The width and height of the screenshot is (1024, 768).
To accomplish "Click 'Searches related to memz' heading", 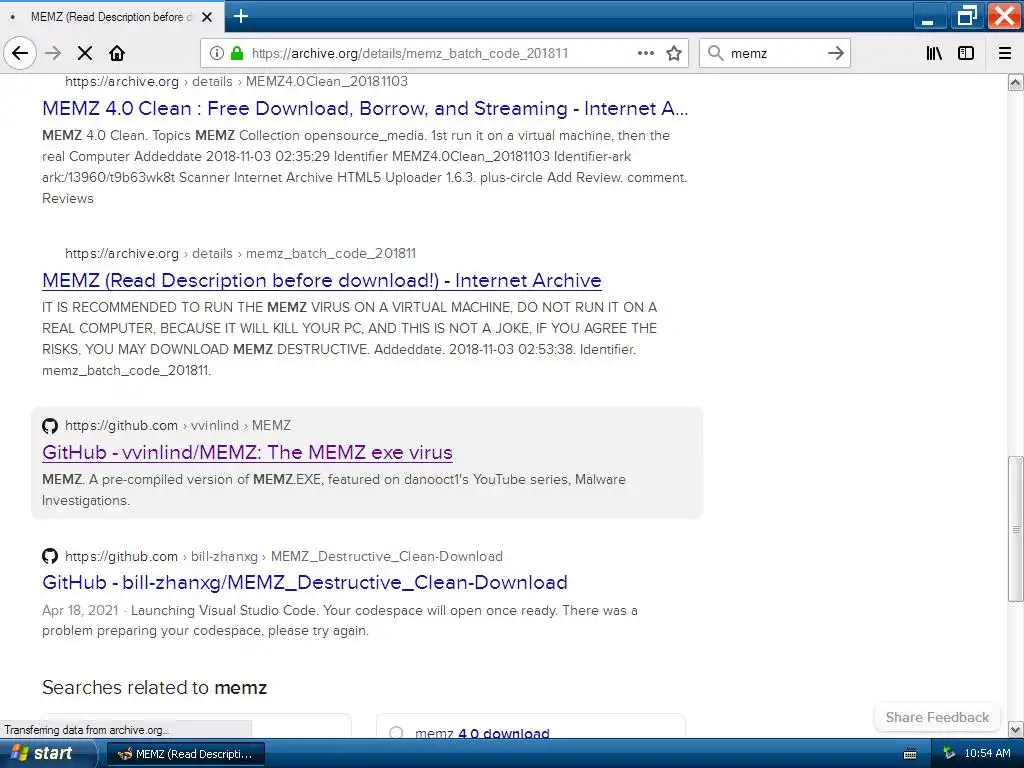I will pyautogui.click(x=154, y=687).
